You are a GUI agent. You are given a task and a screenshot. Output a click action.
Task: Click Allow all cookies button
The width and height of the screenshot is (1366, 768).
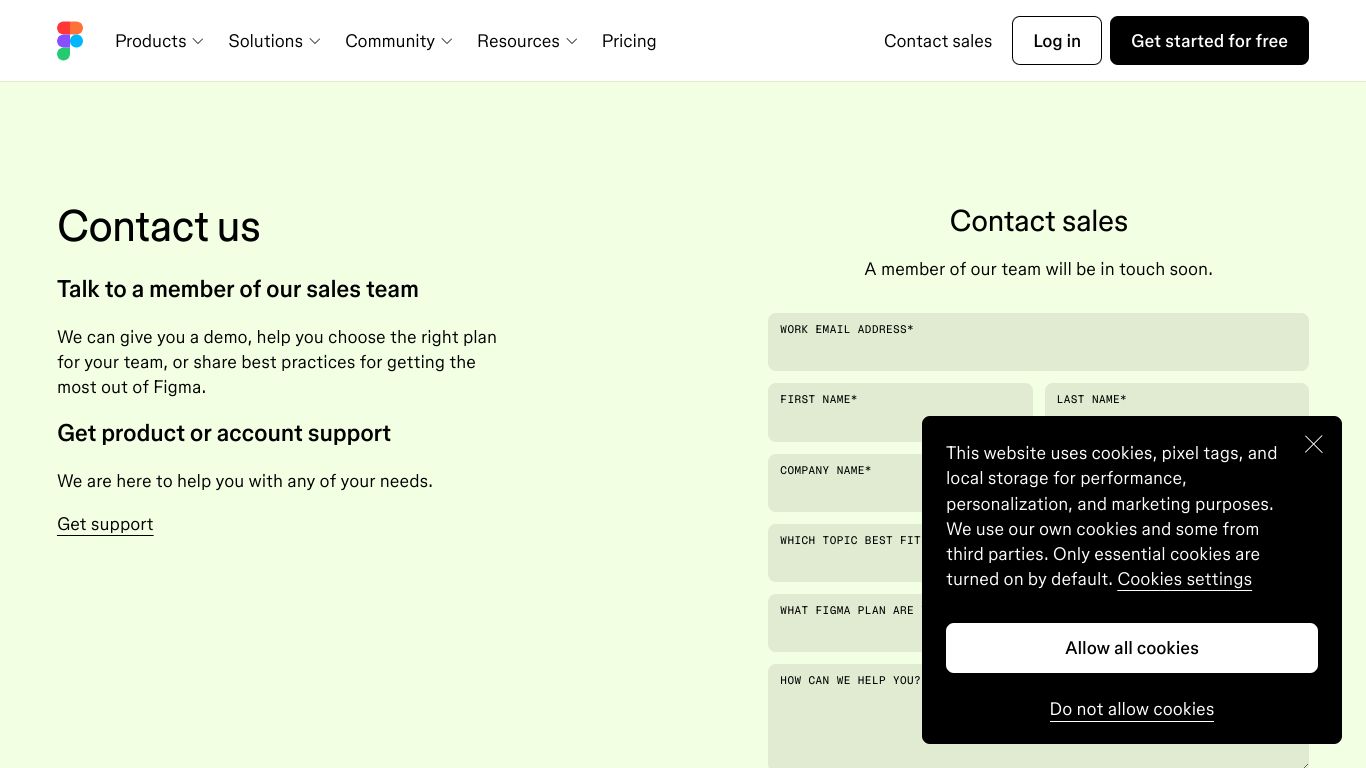pyautogui.click(x=1132, y=648)
